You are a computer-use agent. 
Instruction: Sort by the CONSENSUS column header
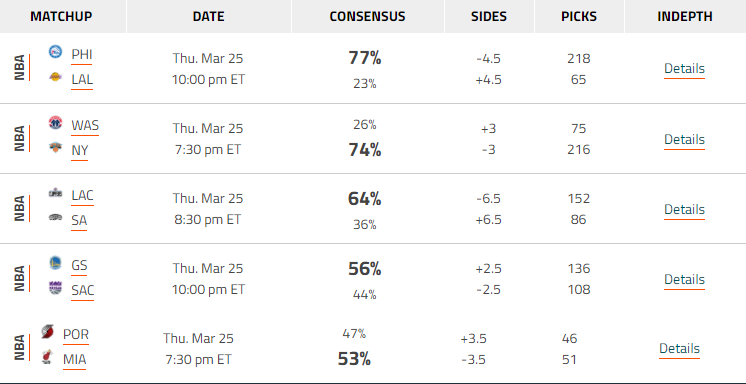click(x=367, y=17)
